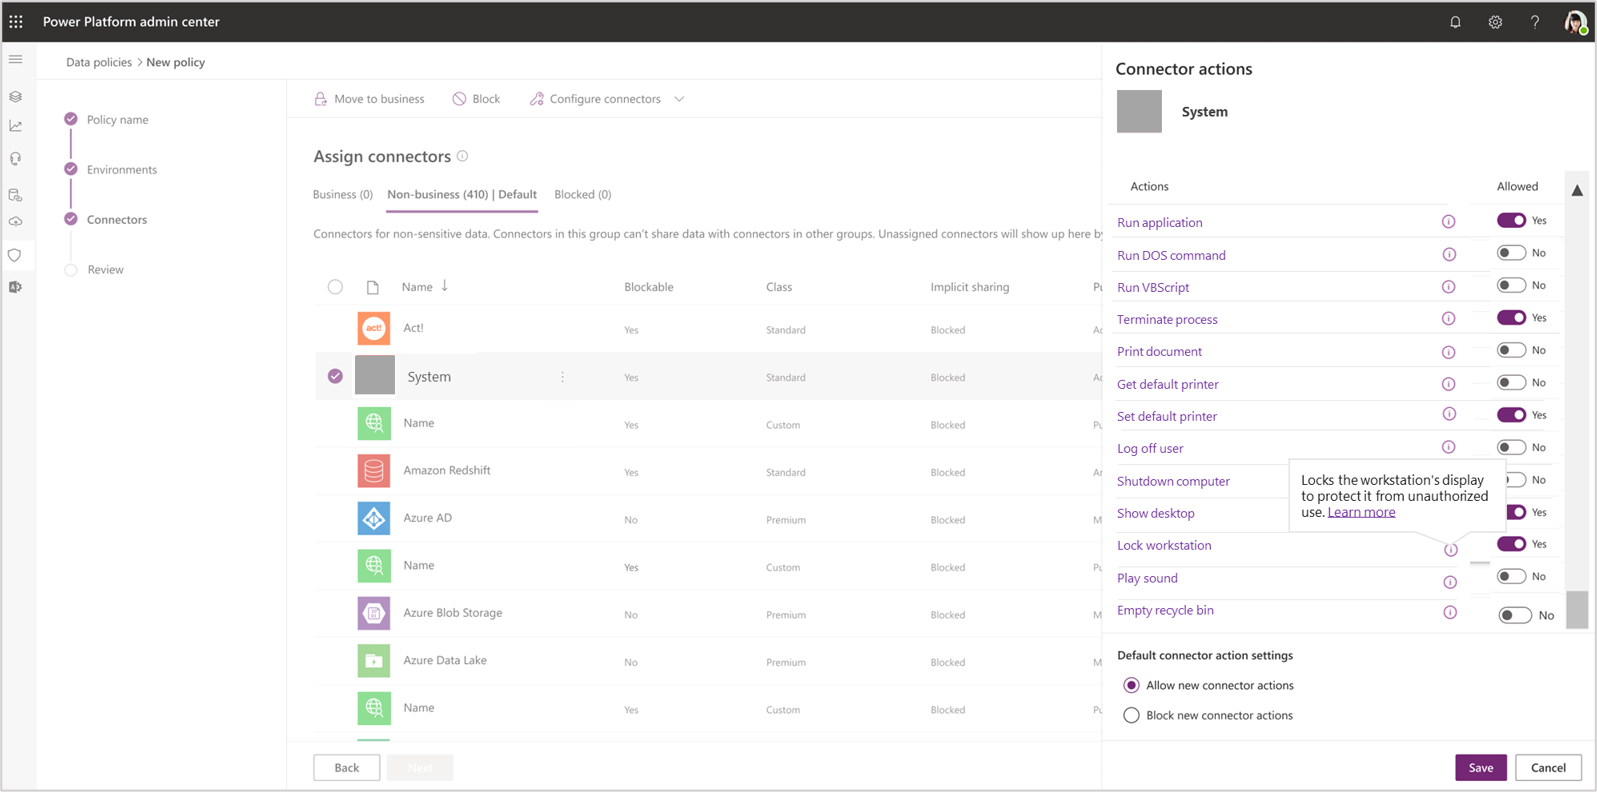Screen dimensions: 1597x792
Task: Click info icon for Run DOS command
Action: (x=1448, y=255)
